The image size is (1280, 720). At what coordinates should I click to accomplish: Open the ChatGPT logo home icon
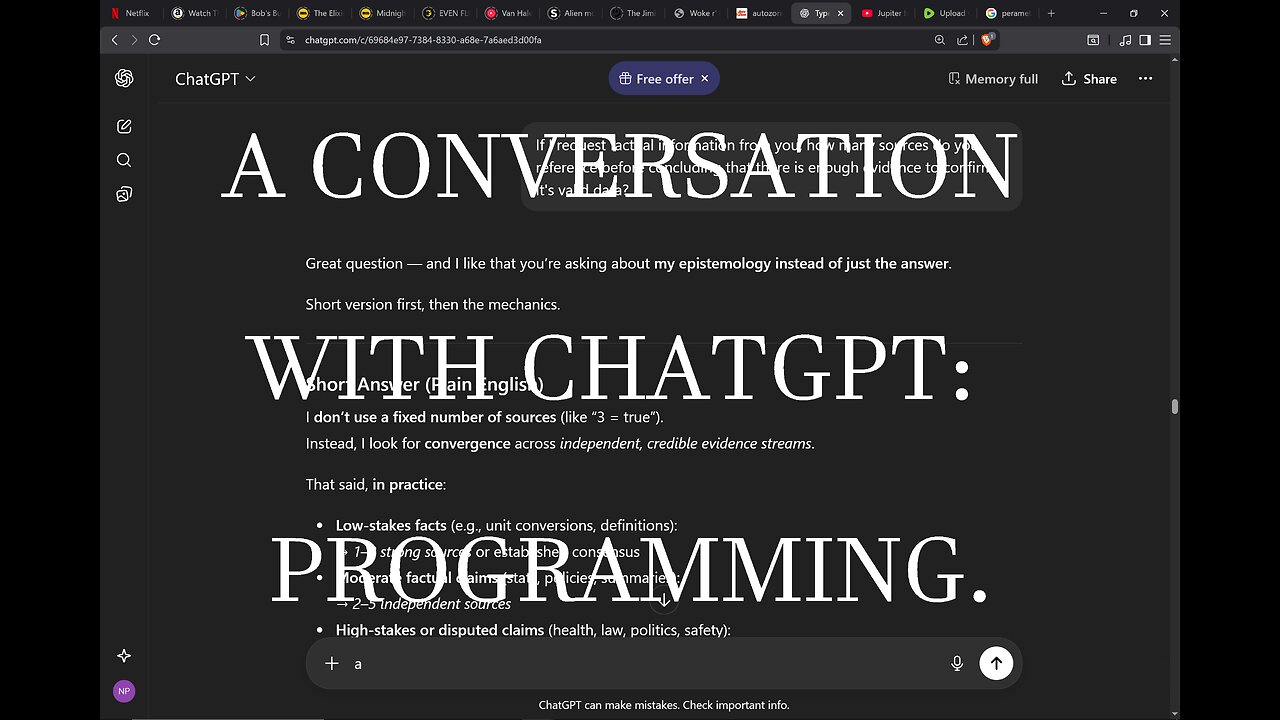[x=124, y=78]
